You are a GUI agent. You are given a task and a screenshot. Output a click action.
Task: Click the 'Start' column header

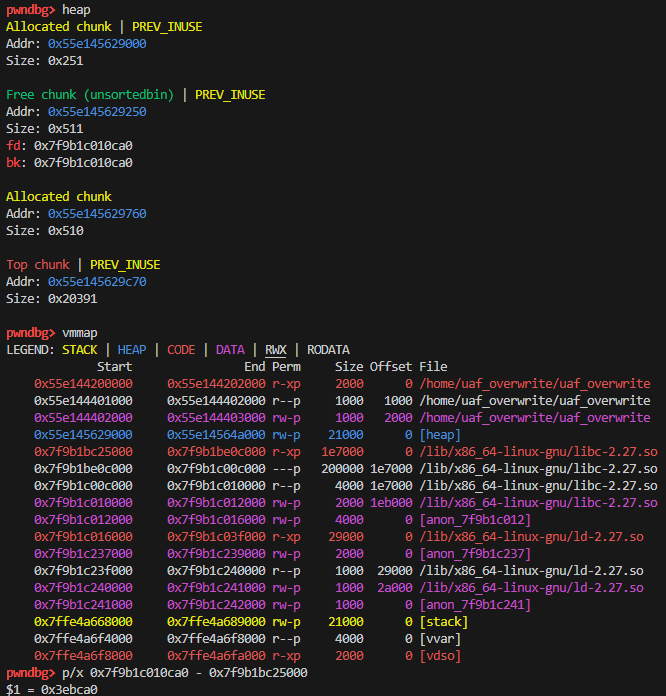[x=115, y=367]
